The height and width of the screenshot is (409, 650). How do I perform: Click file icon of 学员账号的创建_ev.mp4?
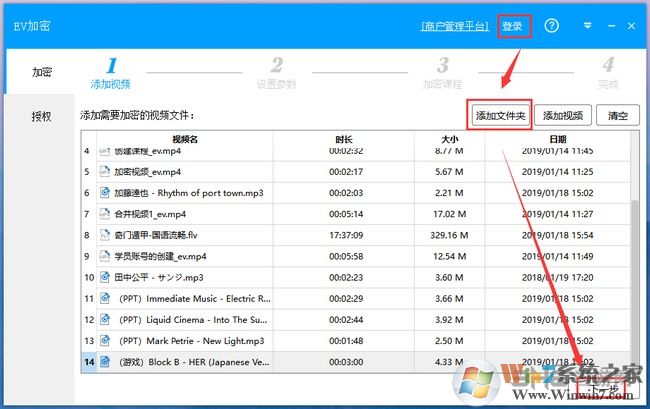(x=105, y=256)
